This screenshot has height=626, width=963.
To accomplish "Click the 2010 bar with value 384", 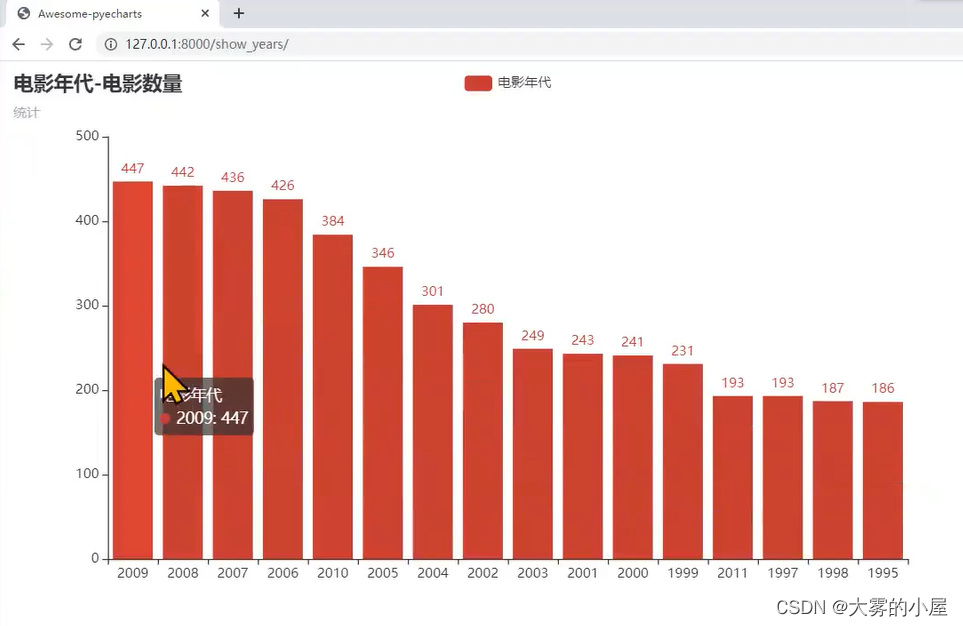I will [333, 396].
